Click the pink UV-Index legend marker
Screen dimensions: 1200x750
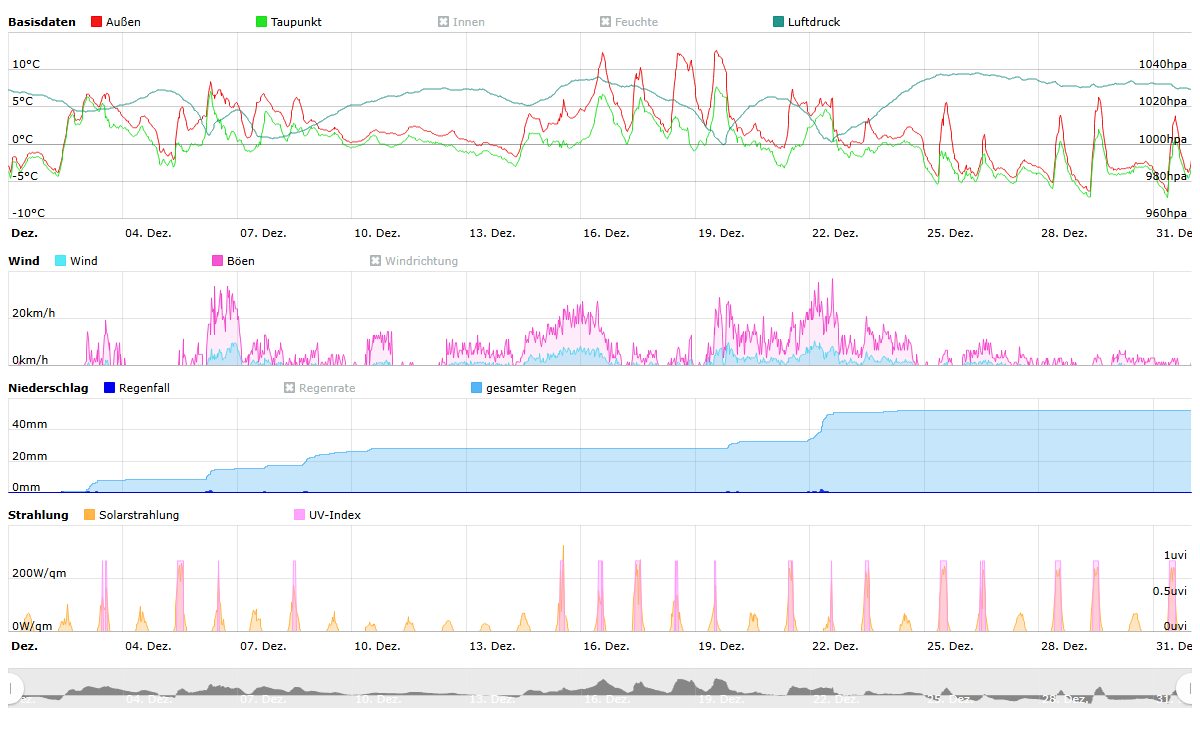300,515
